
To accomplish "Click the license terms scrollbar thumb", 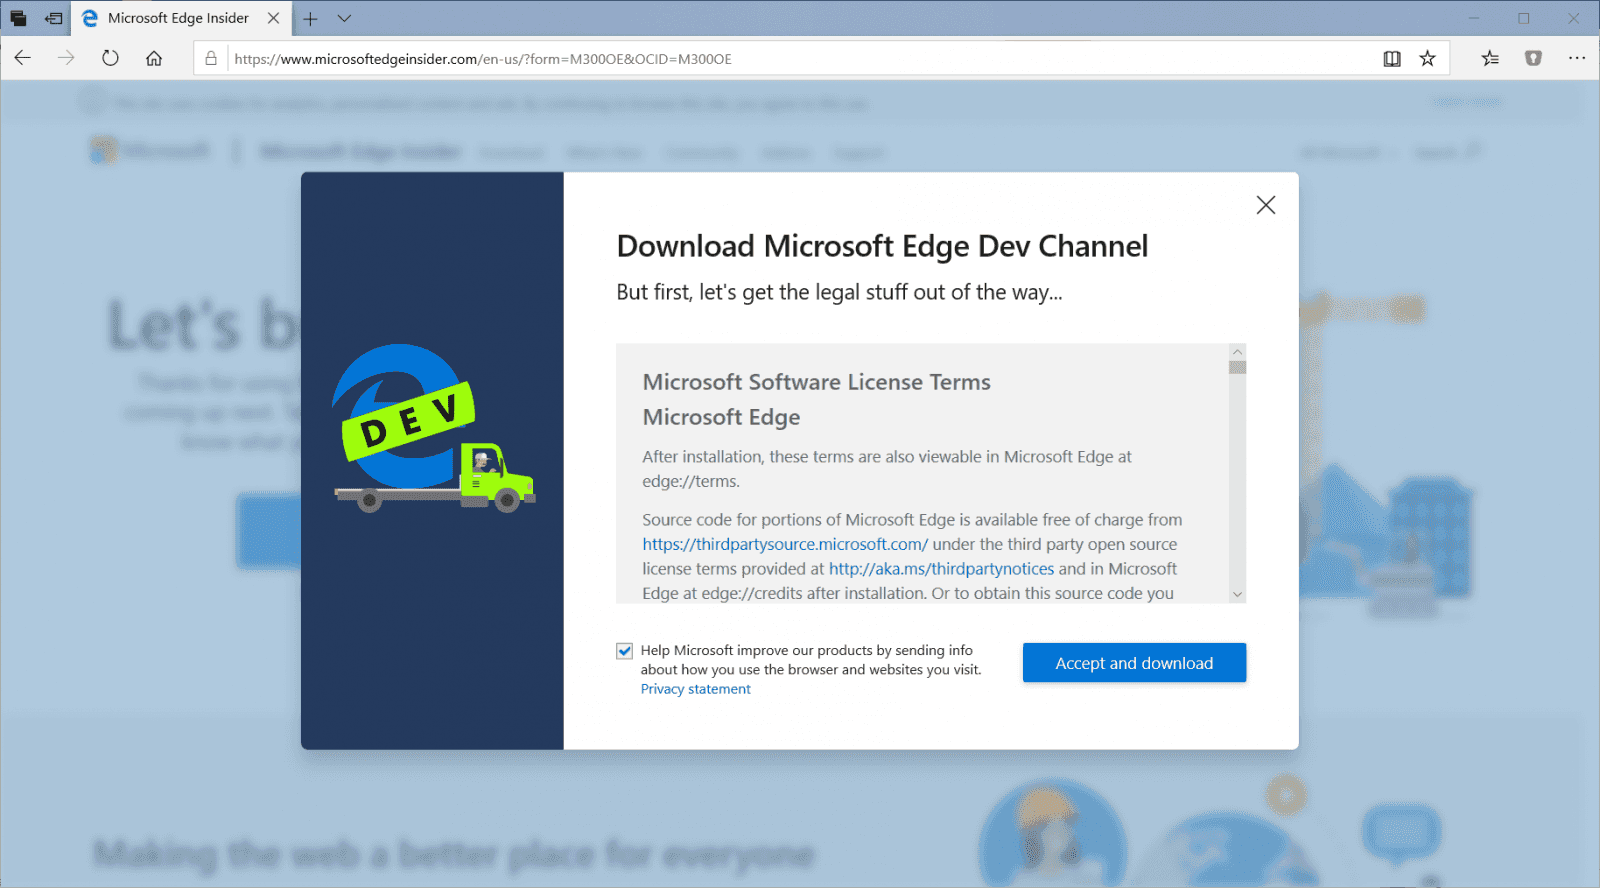I will (x=1238, y=367).
